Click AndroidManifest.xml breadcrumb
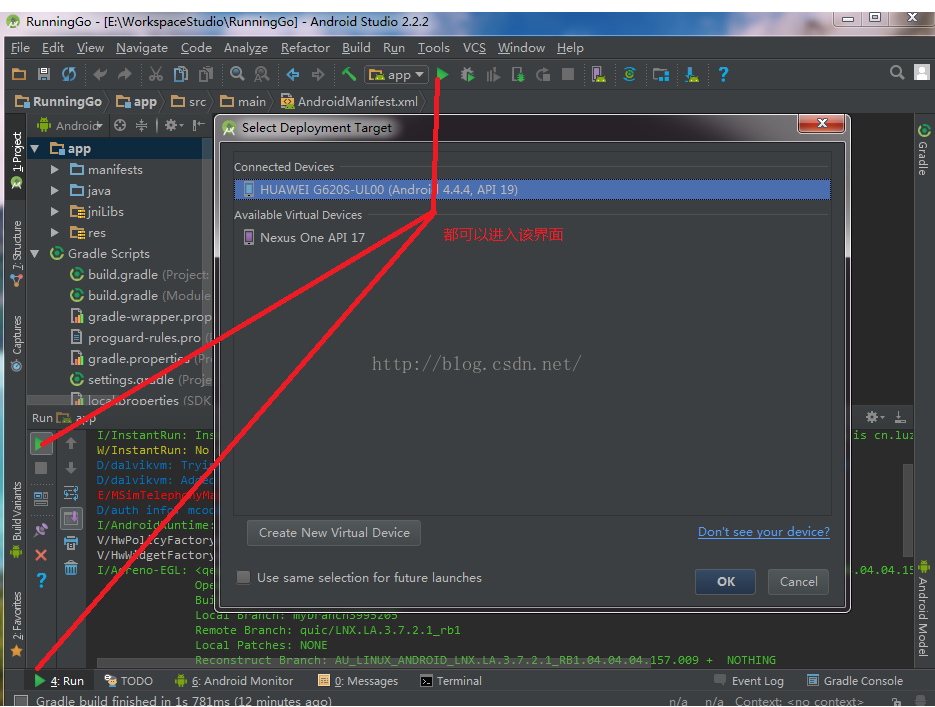Screen dimensions: 935x707 (x=351, y=102)
